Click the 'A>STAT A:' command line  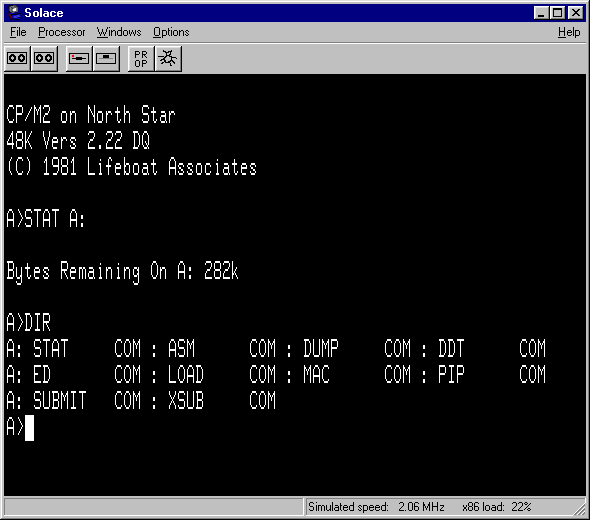coord(46,219)
